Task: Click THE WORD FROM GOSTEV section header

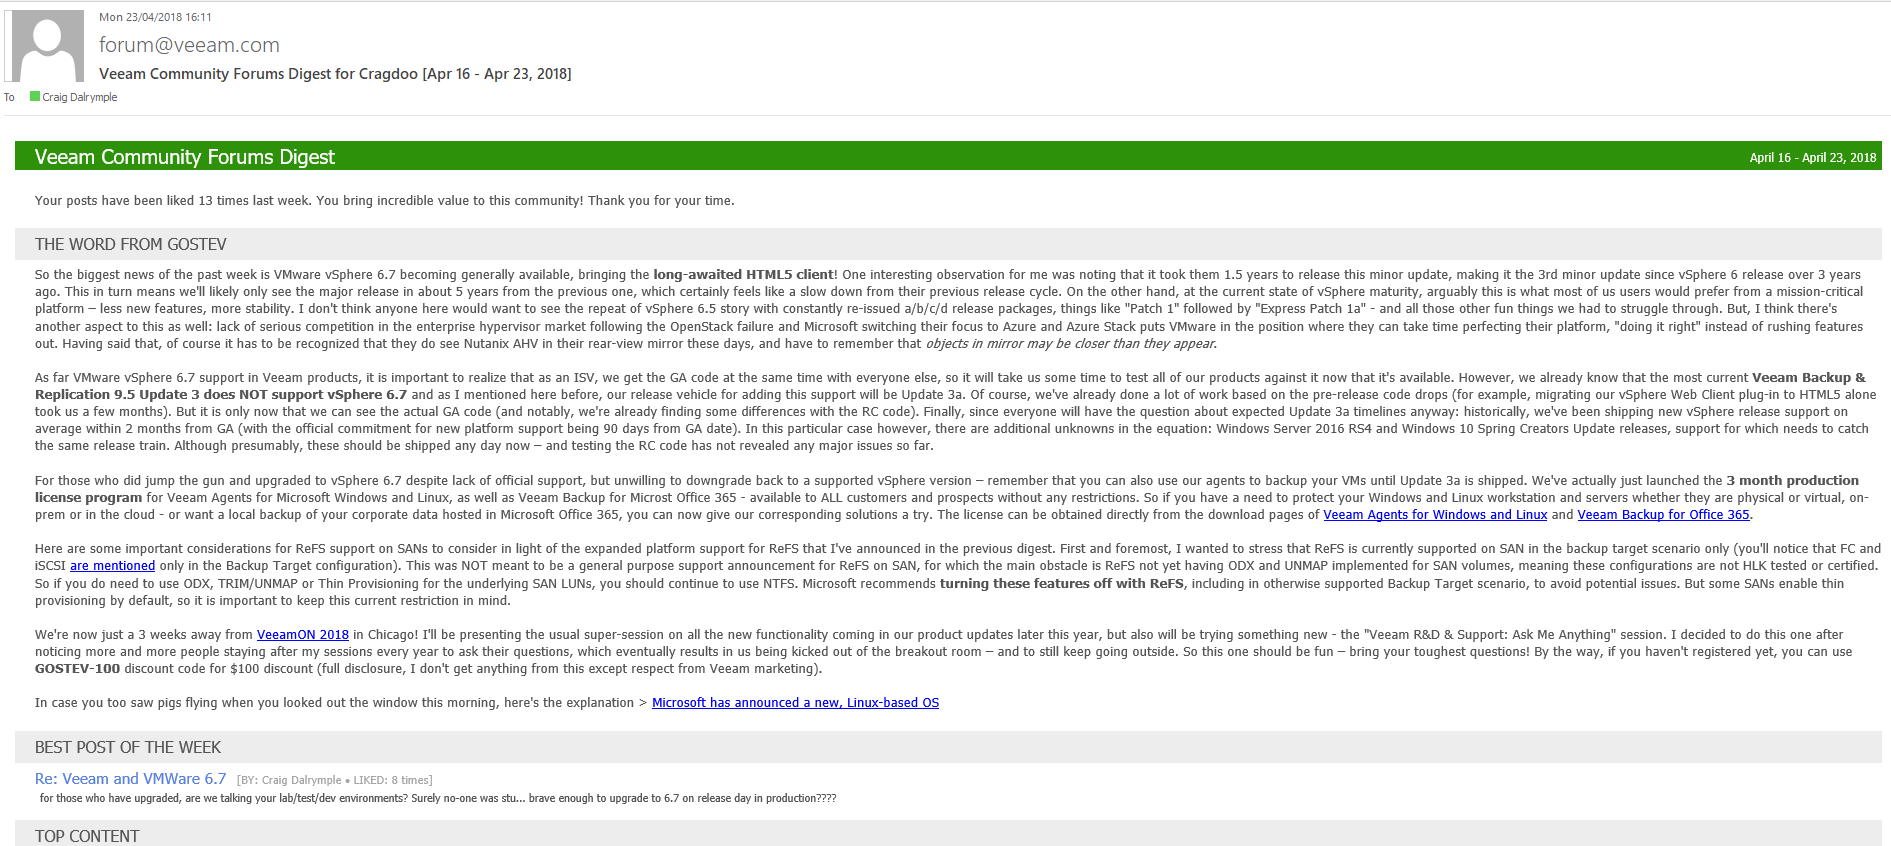Action: click(131, 245)
